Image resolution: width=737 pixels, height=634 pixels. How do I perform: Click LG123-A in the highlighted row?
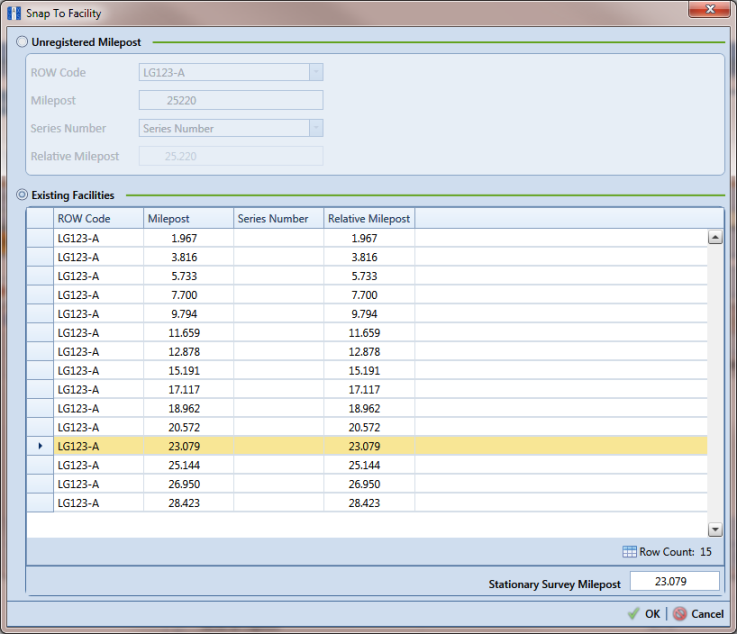point(98,446)
